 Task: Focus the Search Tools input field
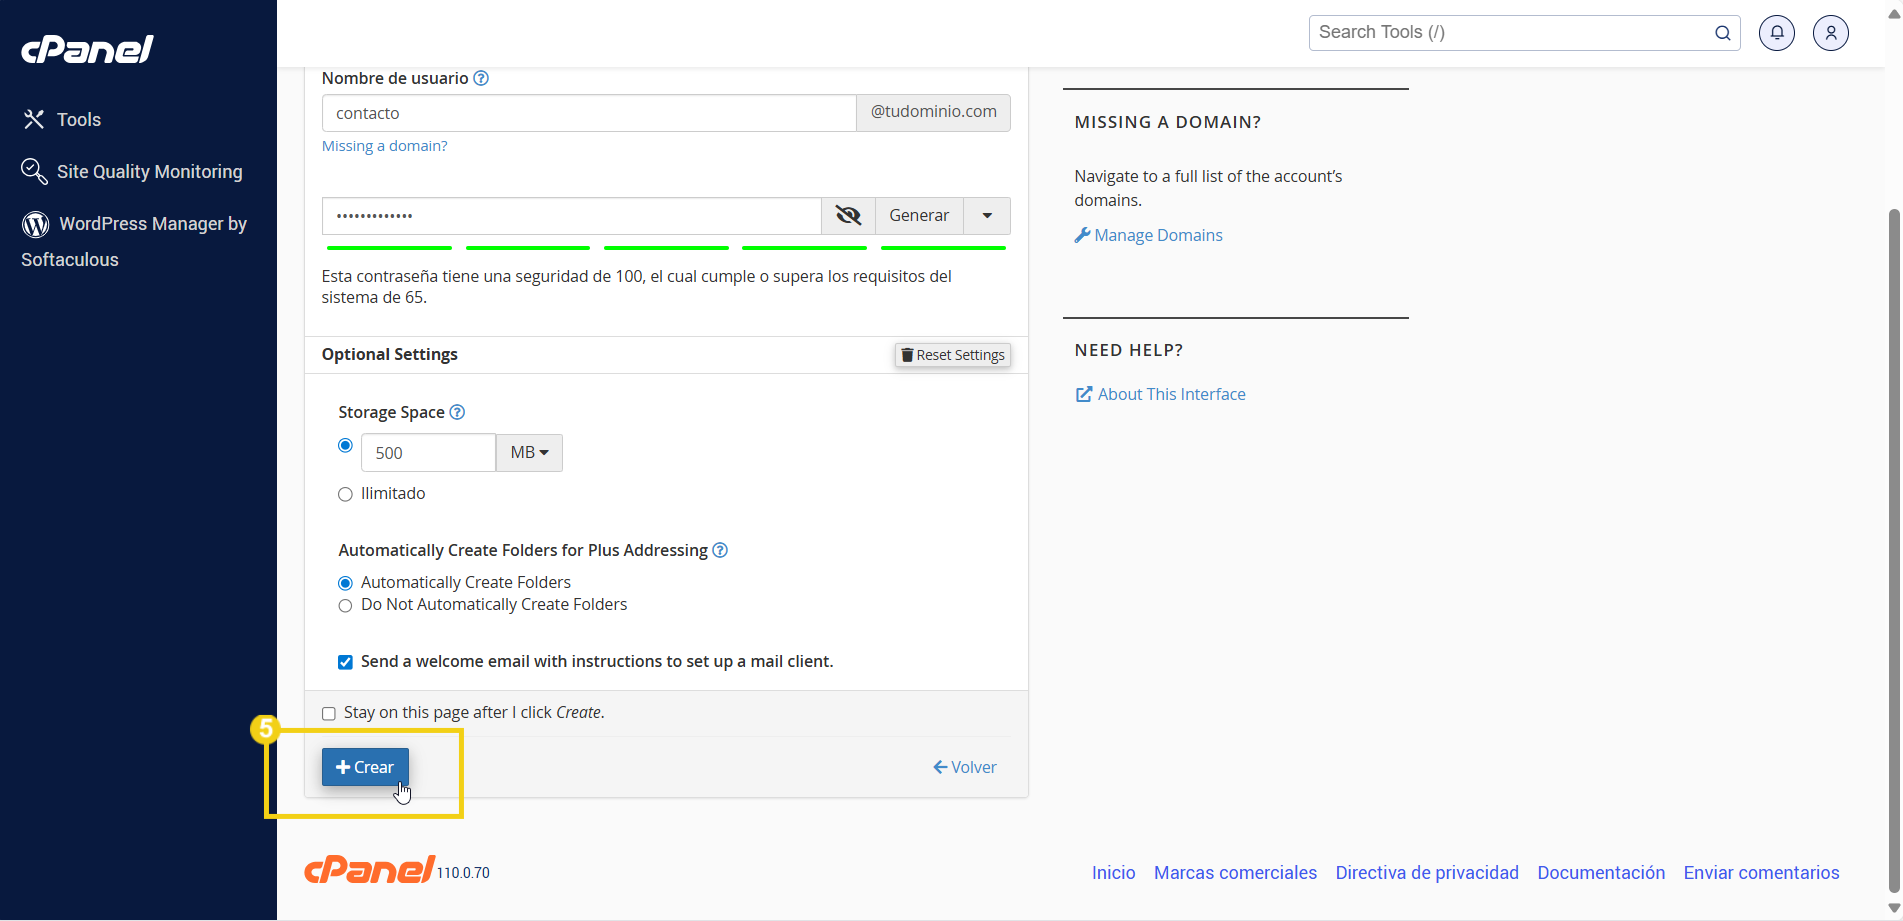click(1510, 33)
